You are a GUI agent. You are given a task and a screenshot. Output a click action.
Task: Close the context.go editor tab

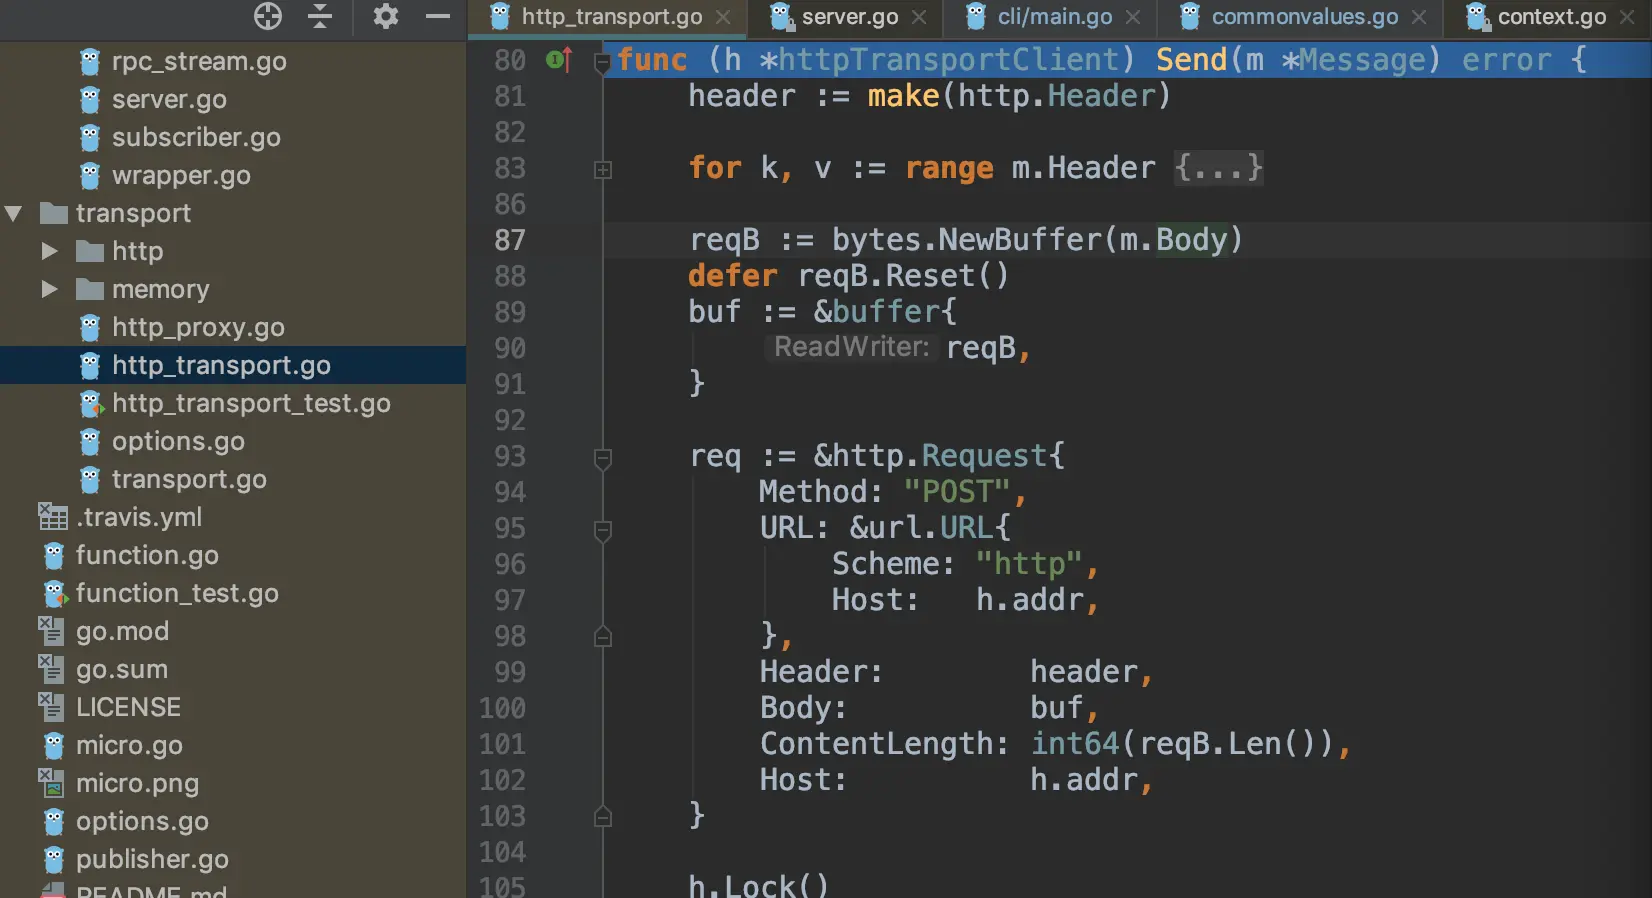tap(1627, 17)
